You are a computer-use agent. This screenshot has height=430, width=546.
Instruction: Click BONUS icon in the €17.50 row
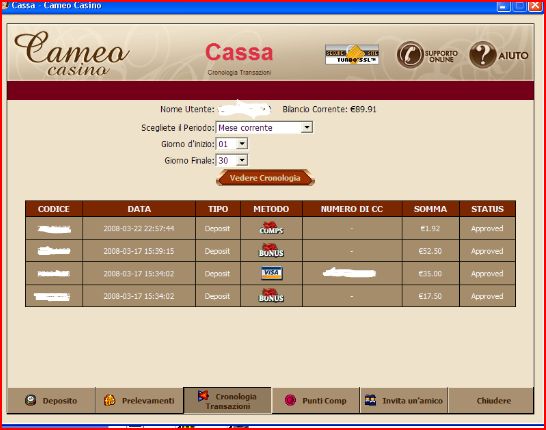(271, 296)
